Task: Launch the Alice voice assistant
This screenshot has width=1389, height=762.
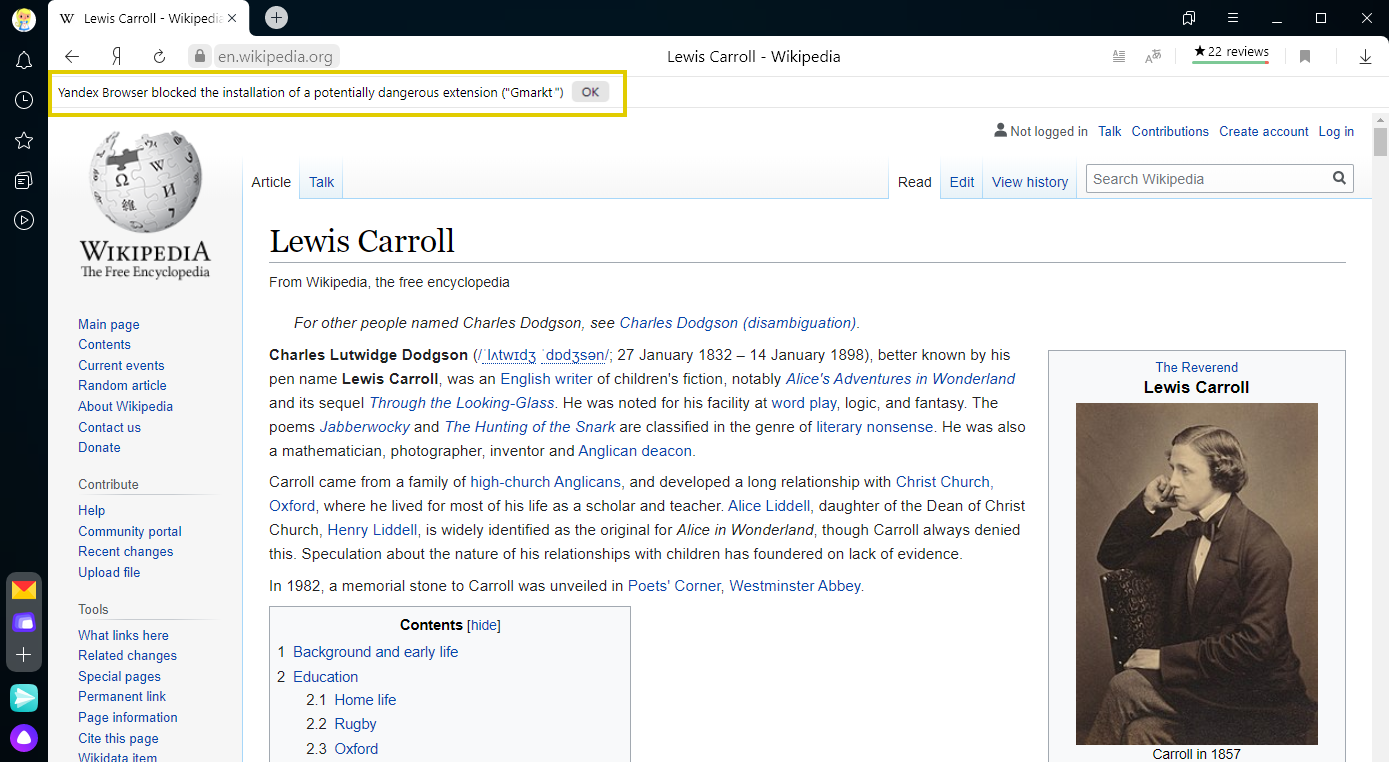Action: (x=24, y=739)
